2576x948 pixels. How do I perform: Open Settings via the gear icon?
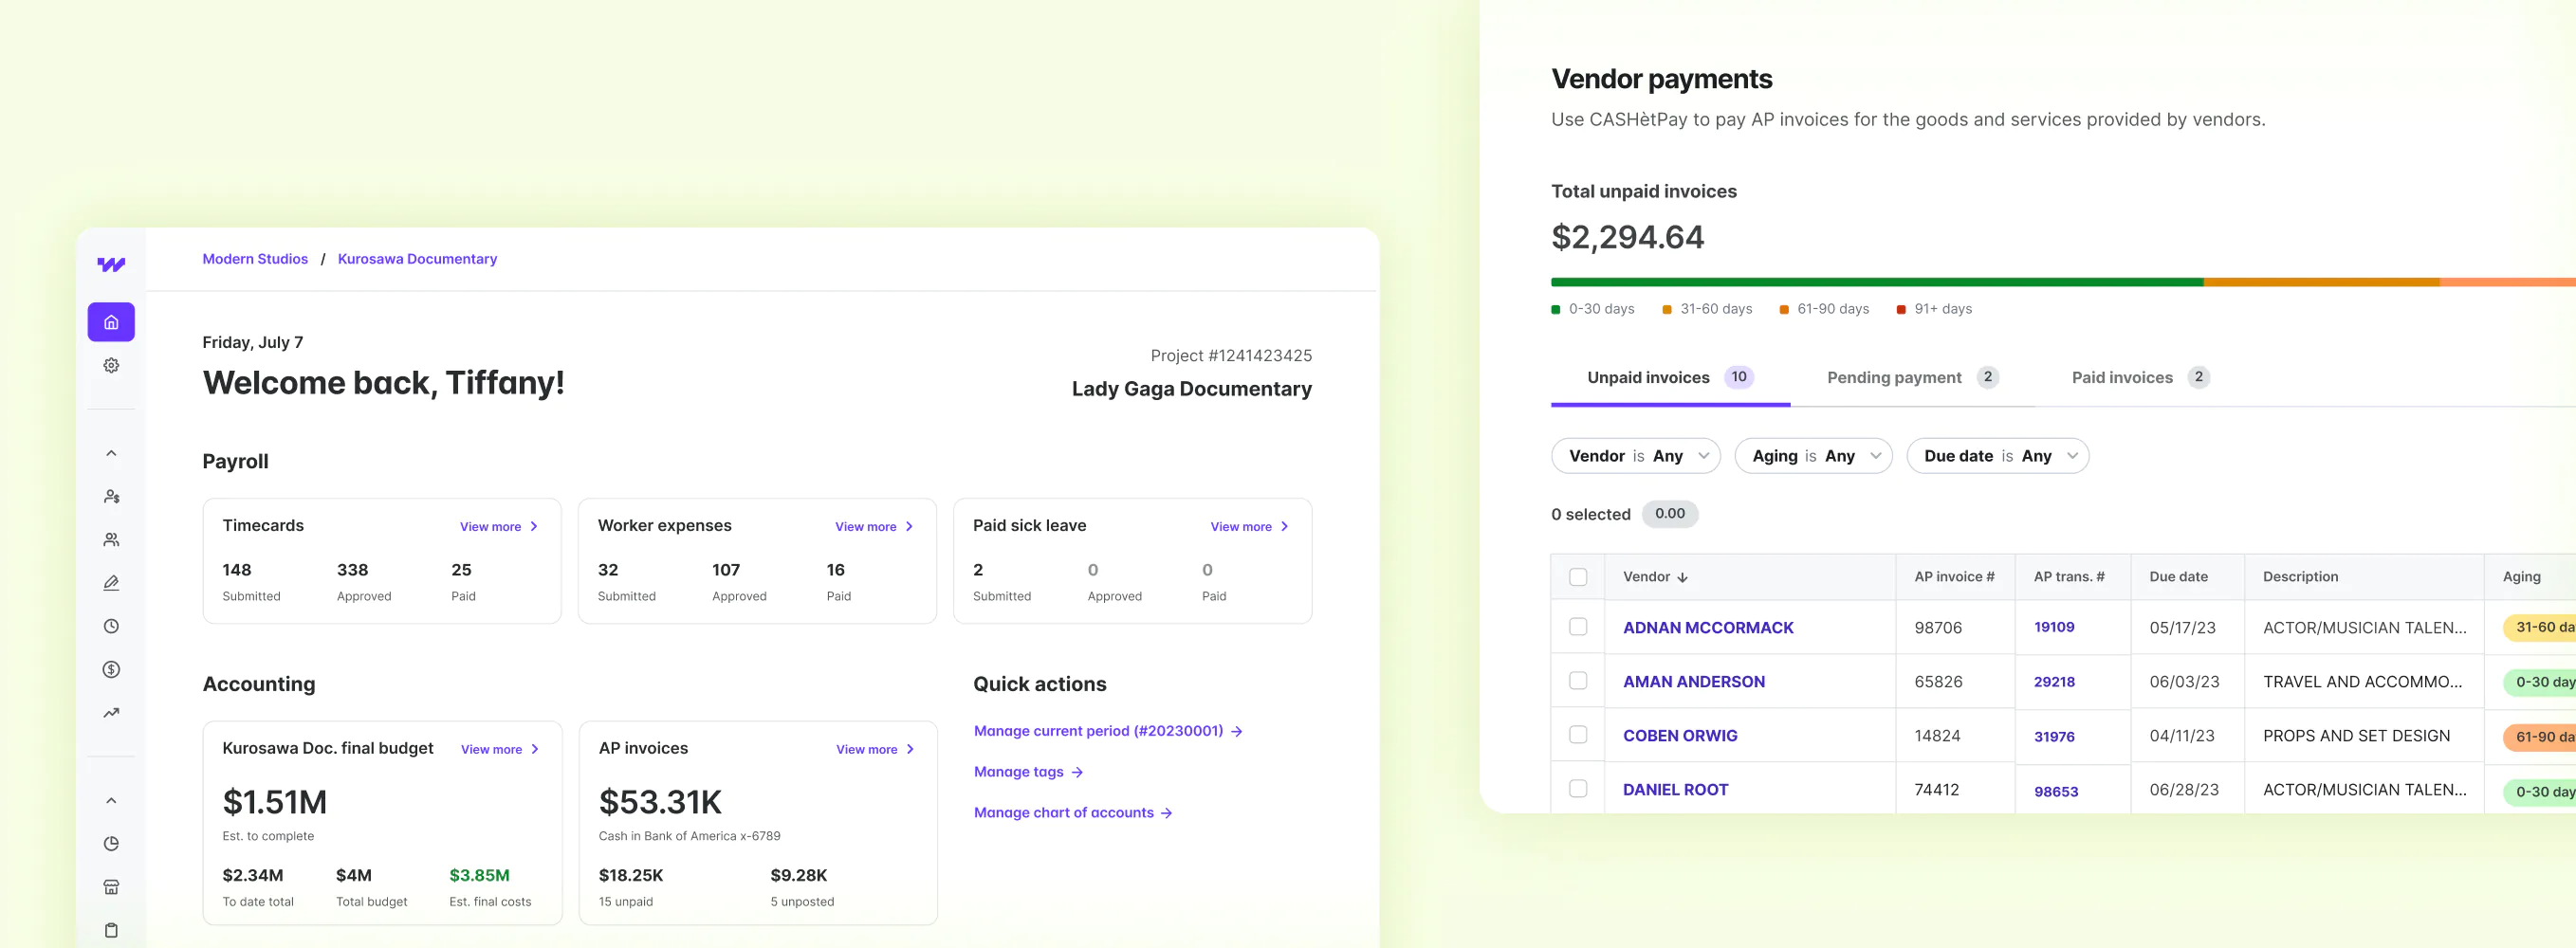pyautogui.click(x=110, y=364)
